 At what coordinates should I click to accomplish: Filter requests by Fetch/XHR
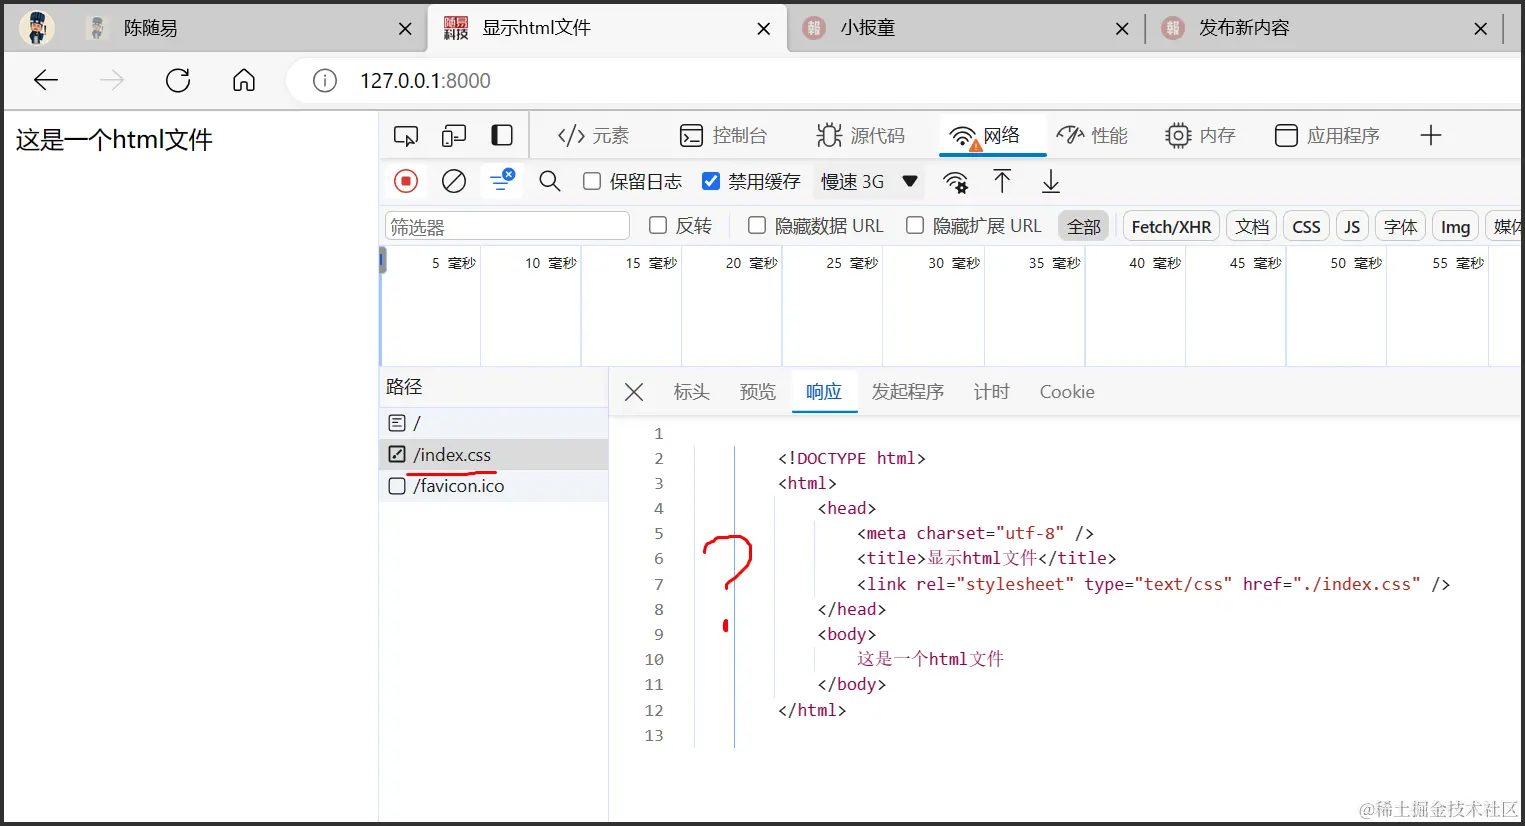1171,227
